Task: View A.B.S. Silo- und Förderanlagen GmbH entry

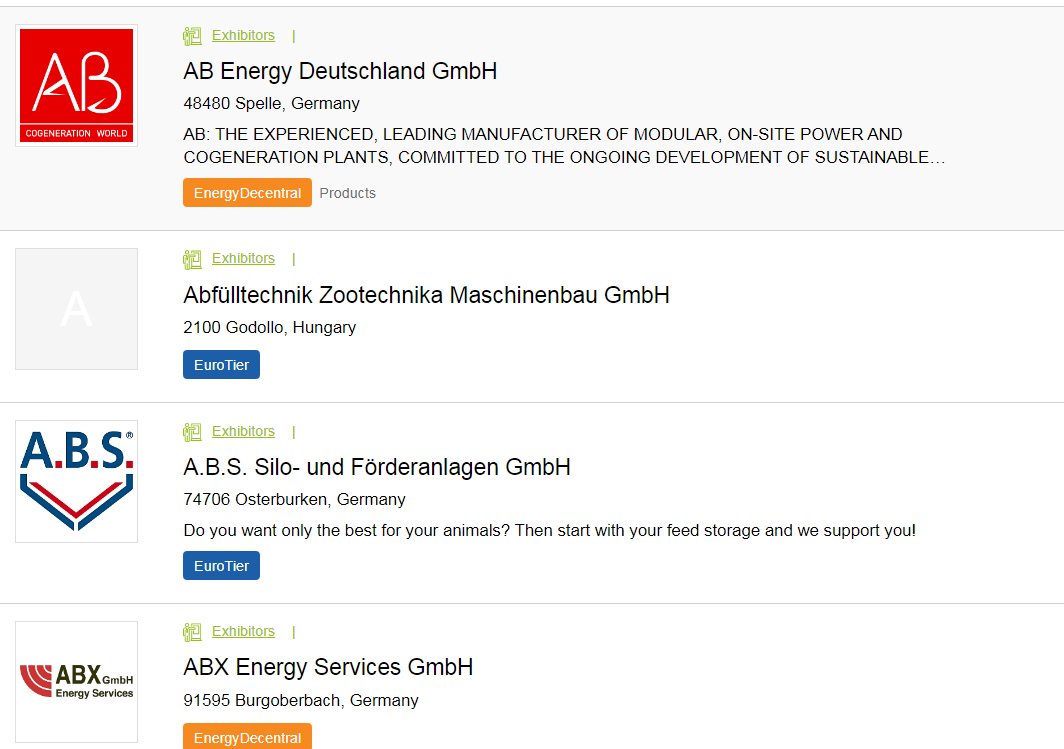Action: point(377,467)
